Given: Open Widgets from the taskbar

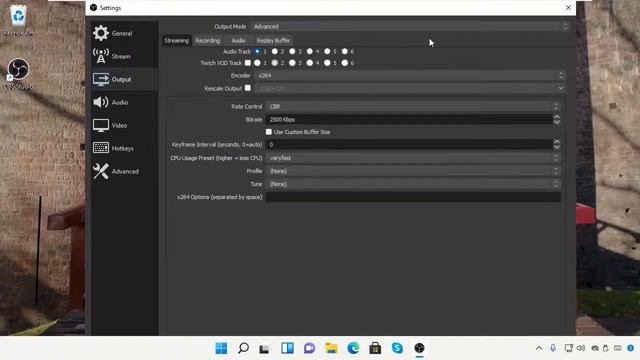Looking at the screenshot, I should pos(287,348).
